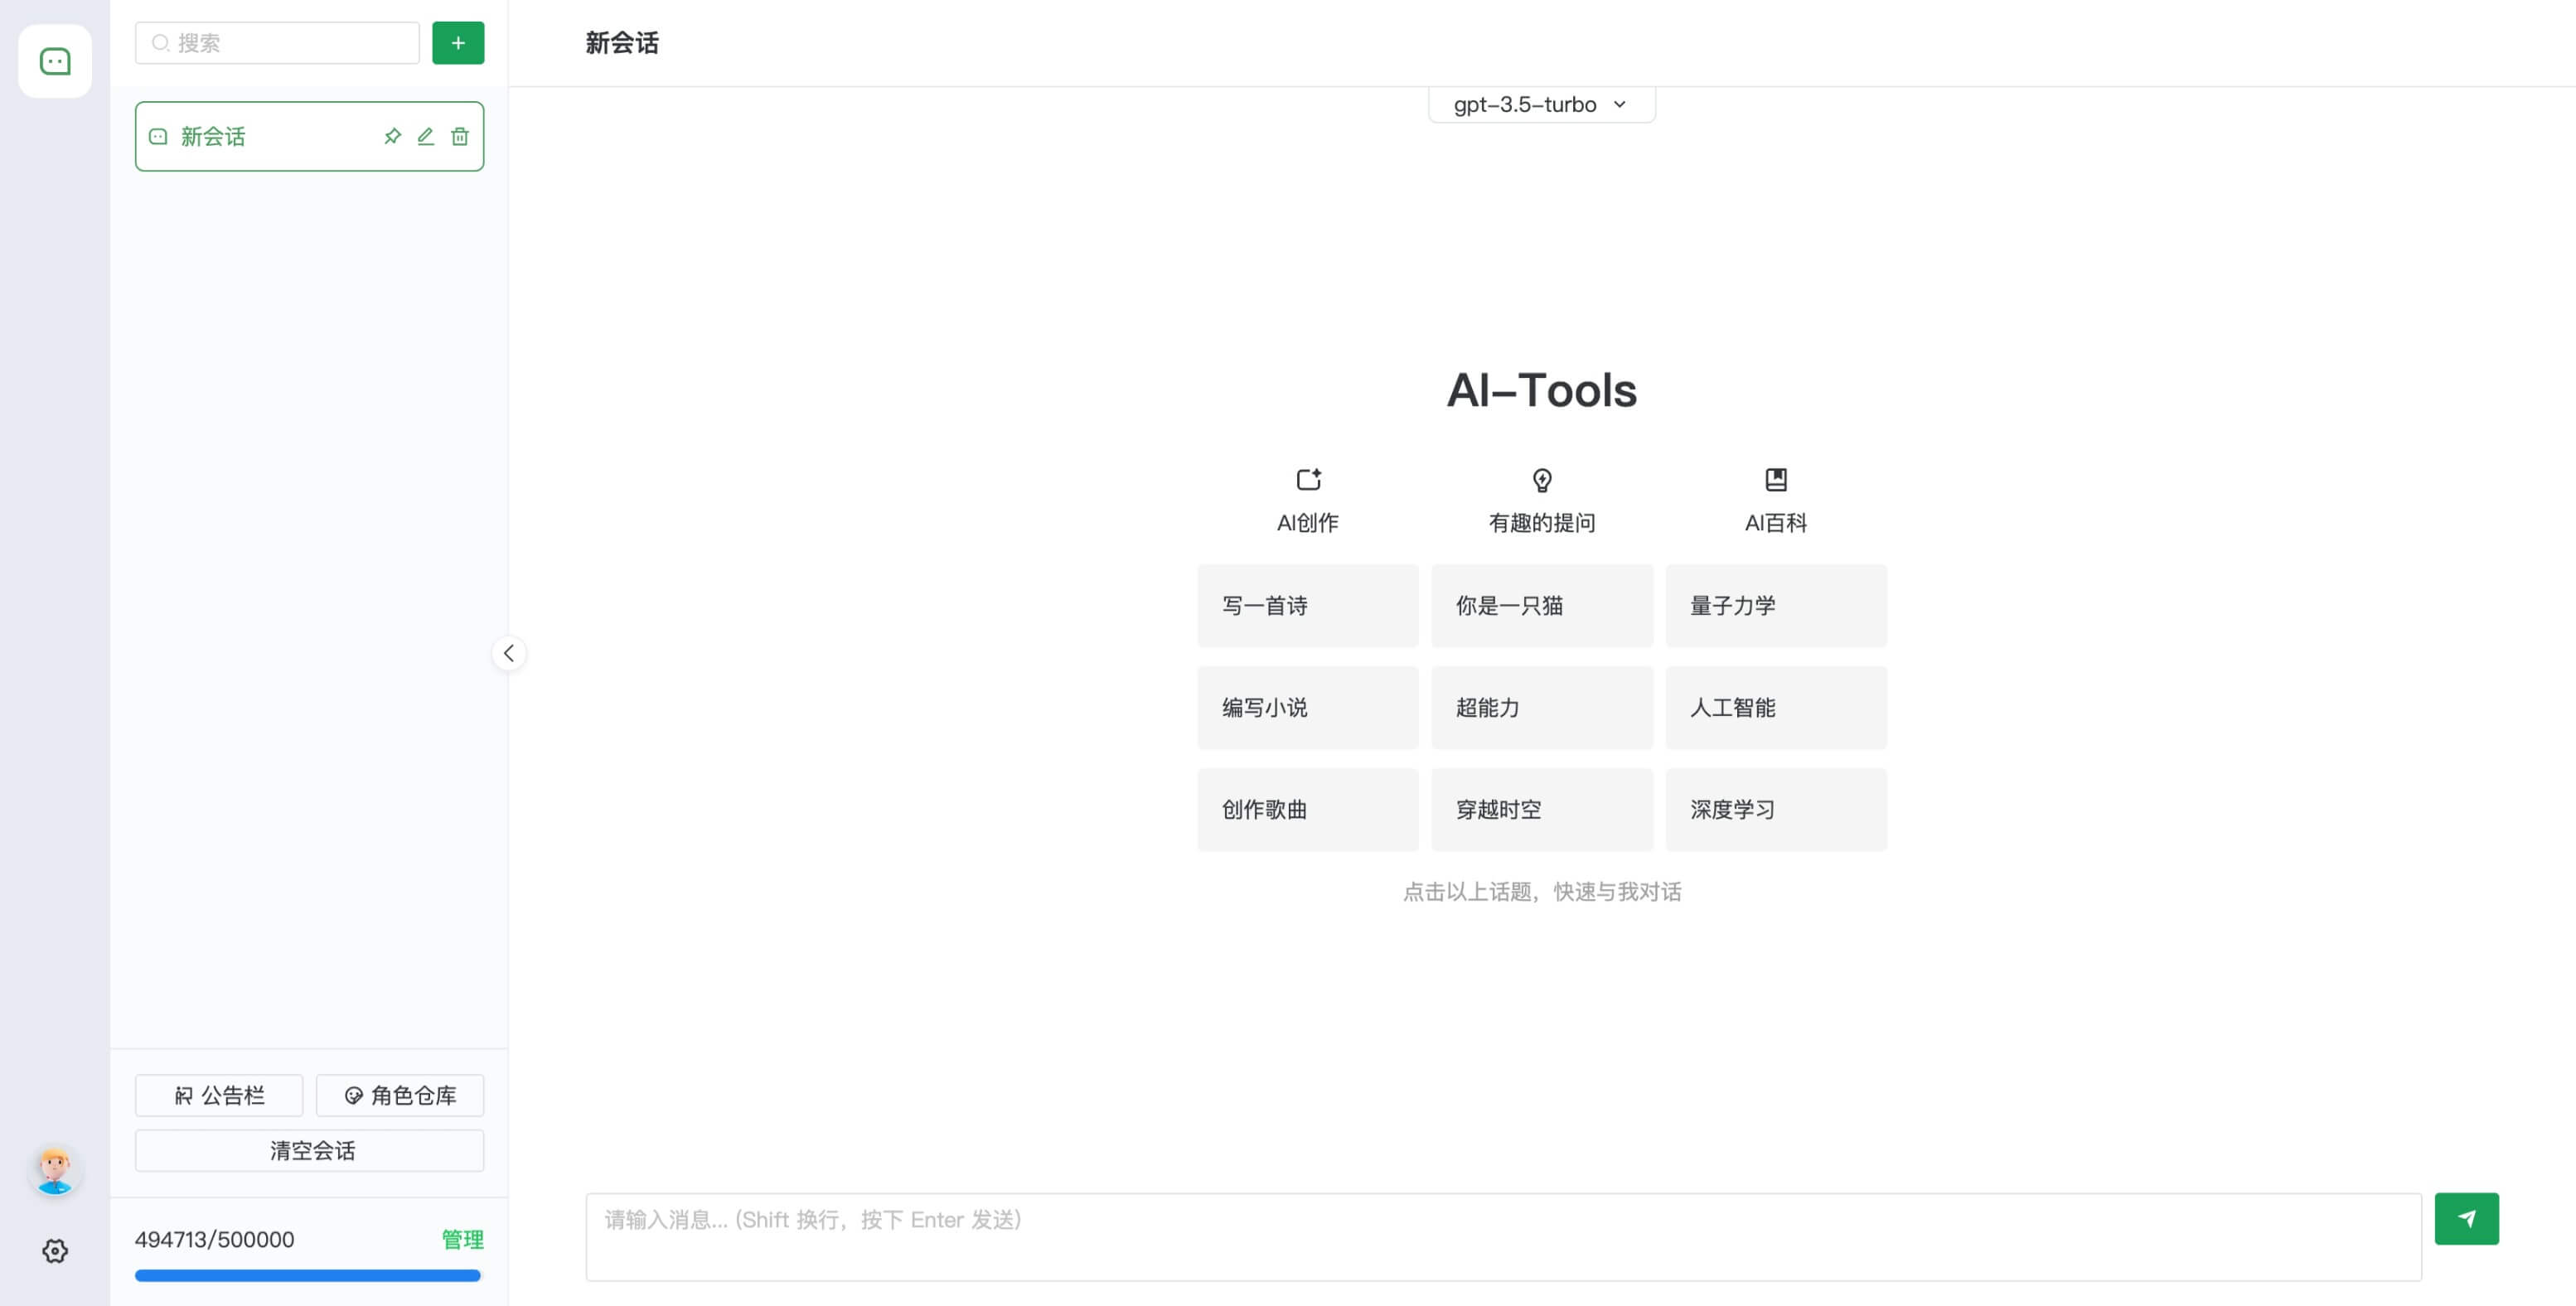The width and height of the screenshot is (2576, 1306).
Task: Open the gpt-3.5-turbo model dropdown
Action: (1541, 104)
